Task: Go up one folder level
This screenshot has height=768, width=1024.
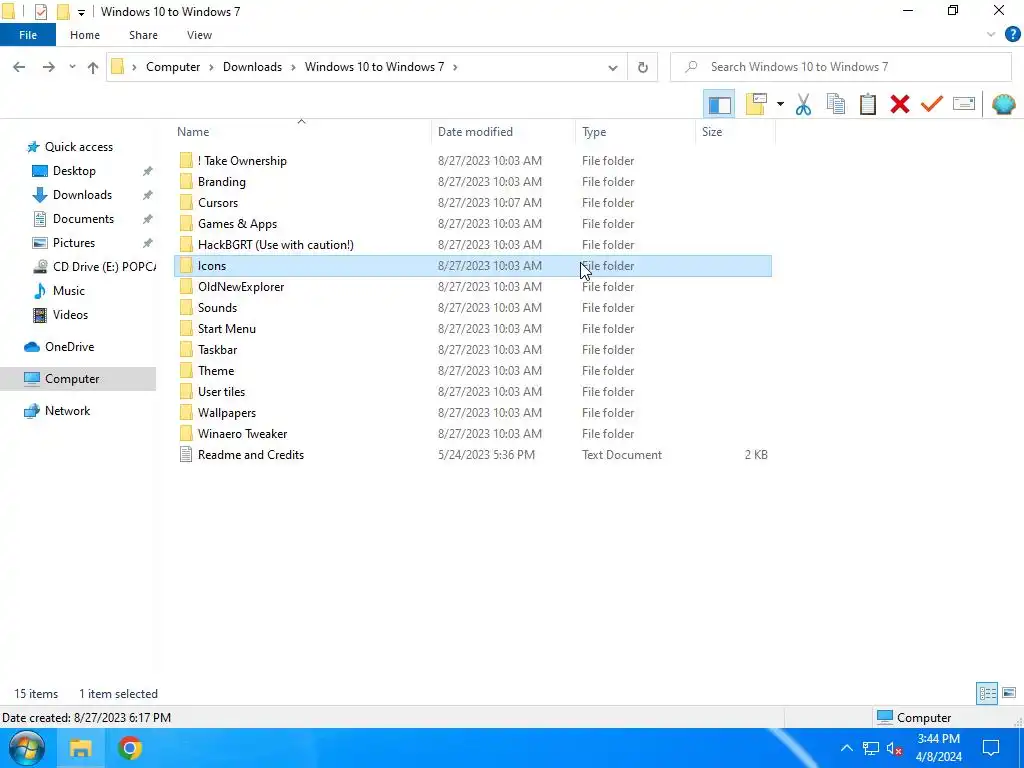Action: coord(93,67)
